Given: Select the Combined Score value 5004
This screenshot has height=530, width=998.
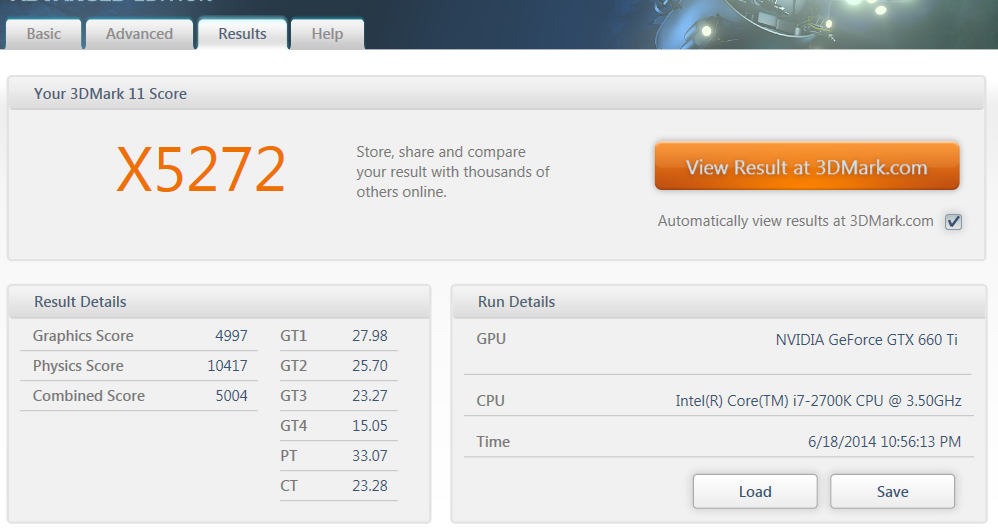Looking at the screenshot, I should 231,396.
